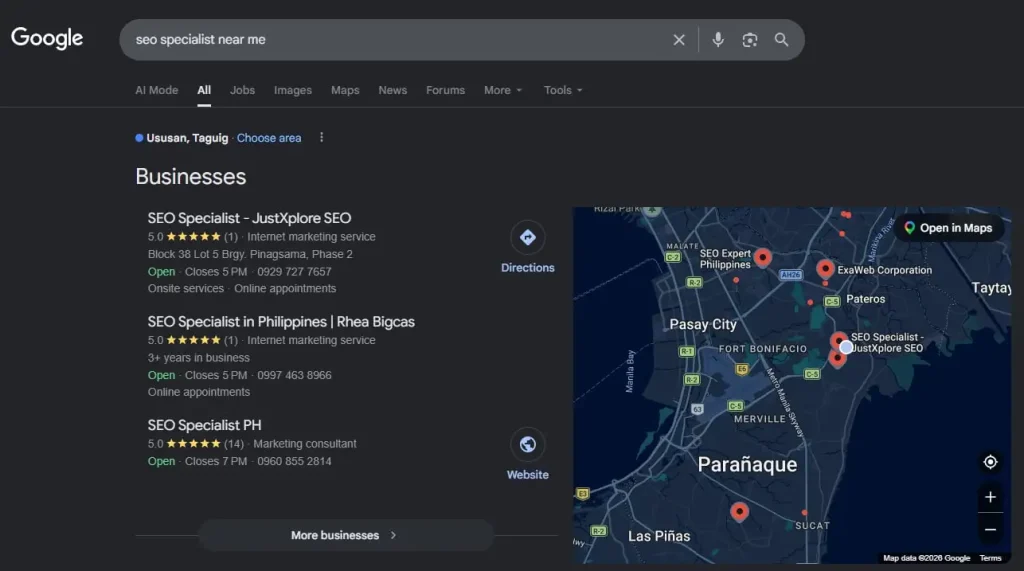The width and height of the screenshot is (1024, 571).
Task: Go to the Maps tab
Action: coord(345,90)
